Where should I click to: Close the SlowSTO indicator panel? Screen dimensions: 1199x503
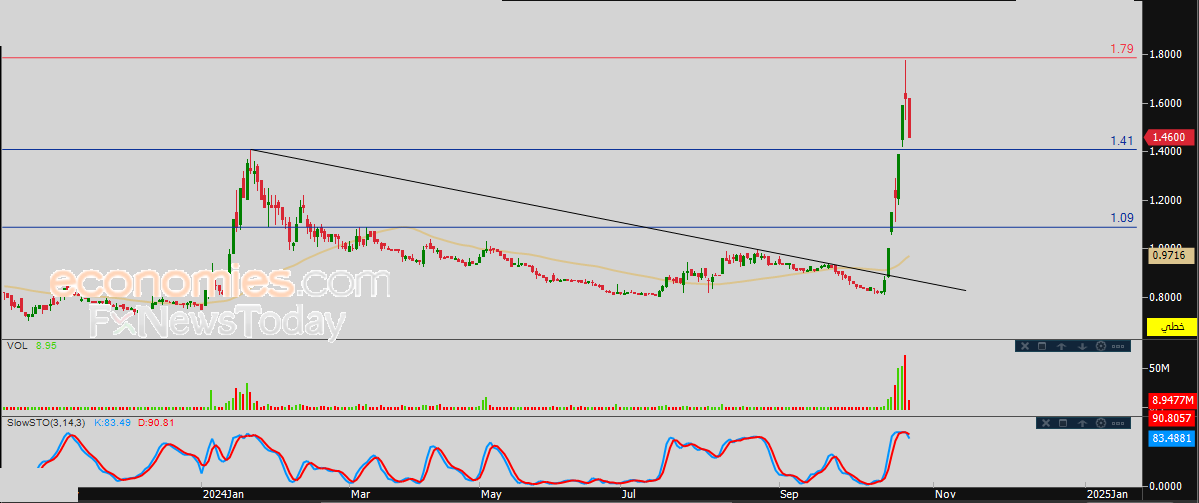tap(1046, 423)
